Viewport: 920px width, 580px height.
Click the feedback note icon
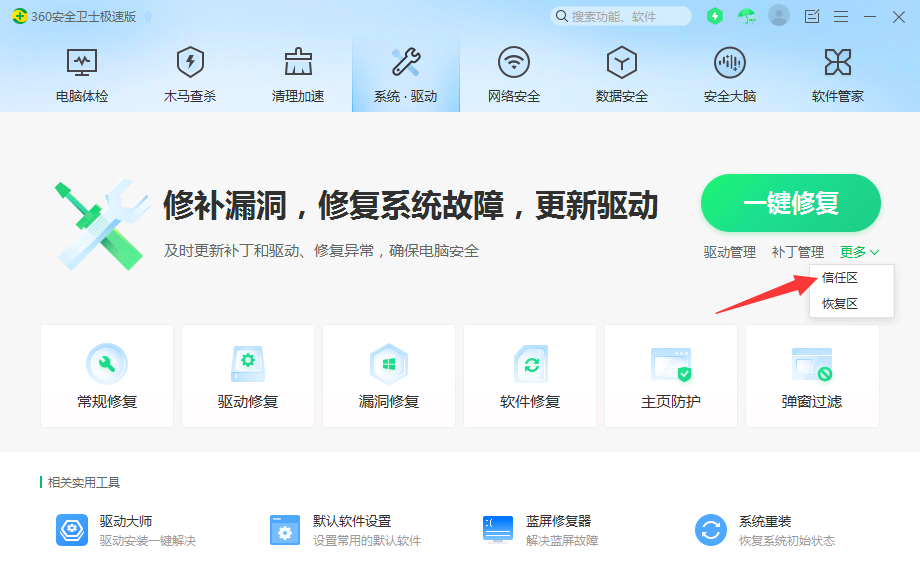[x=811, y=16]
